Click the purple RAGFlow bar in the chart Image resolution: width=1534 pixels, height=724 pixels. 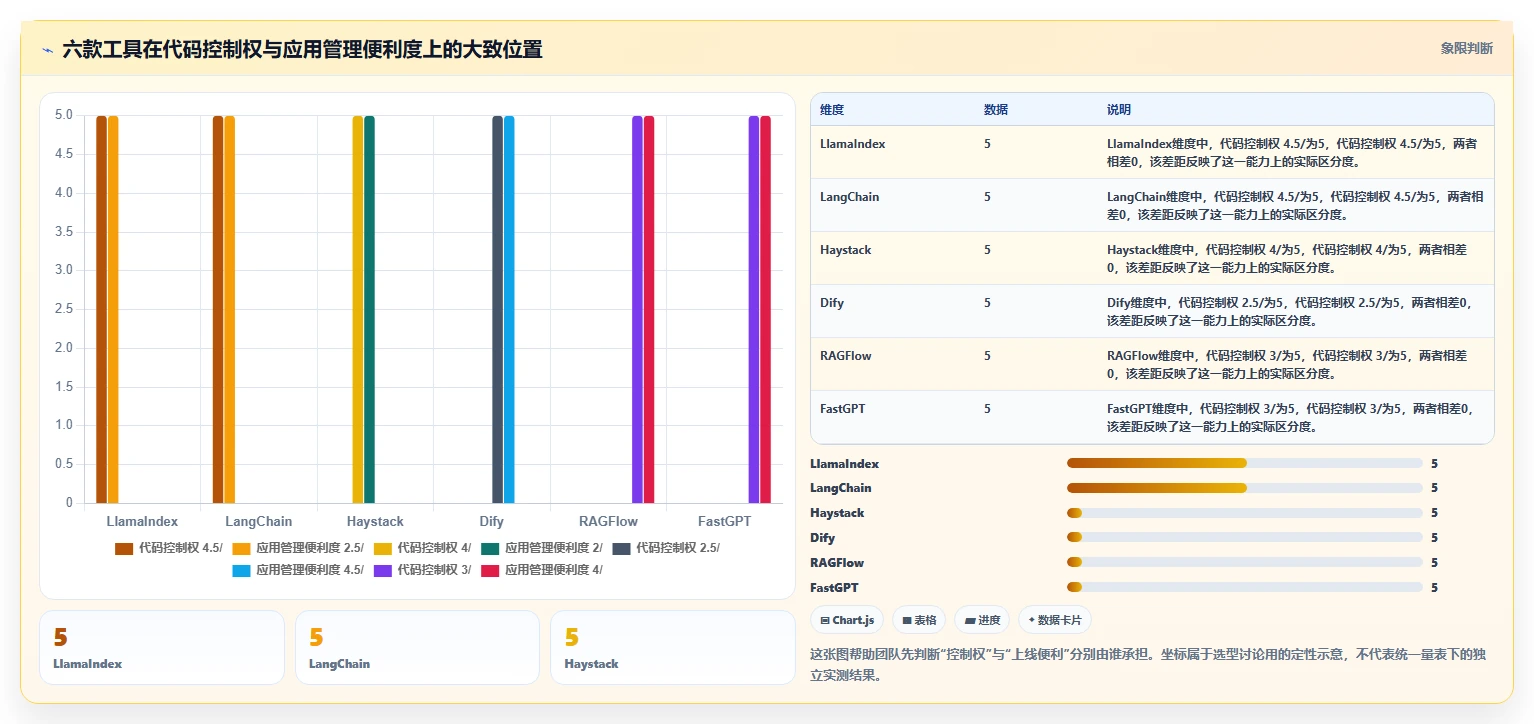pos(637,309)
